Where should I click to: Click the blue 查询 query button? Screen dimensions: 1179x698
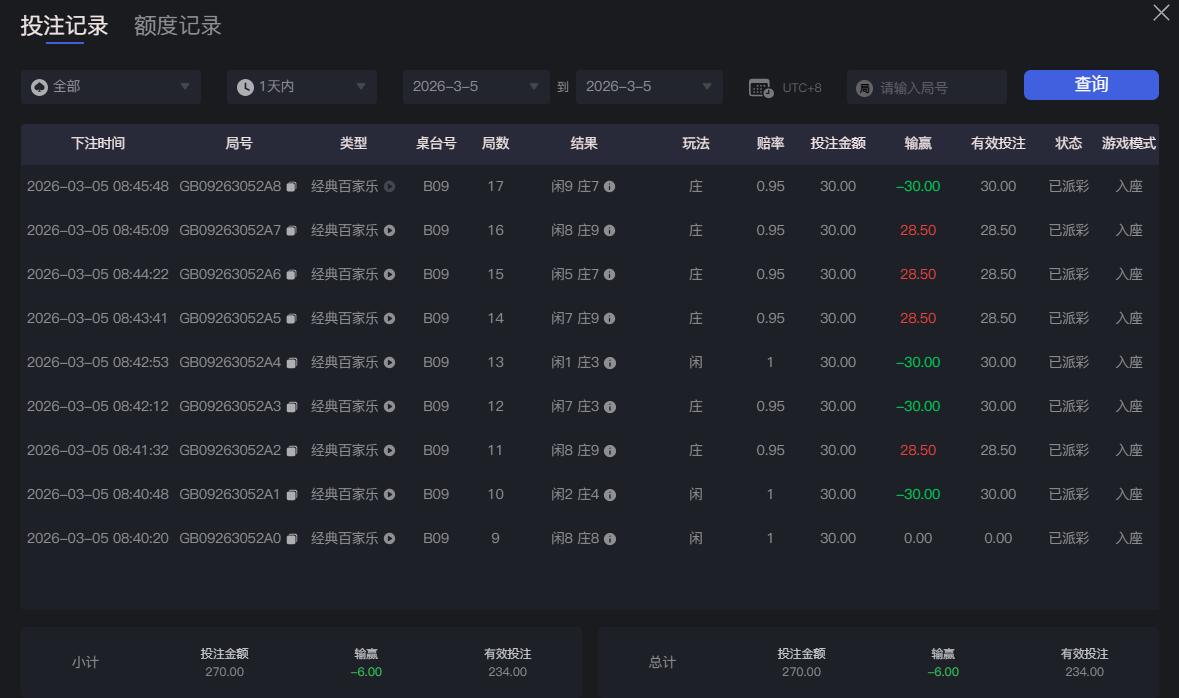click(1090, 85)
